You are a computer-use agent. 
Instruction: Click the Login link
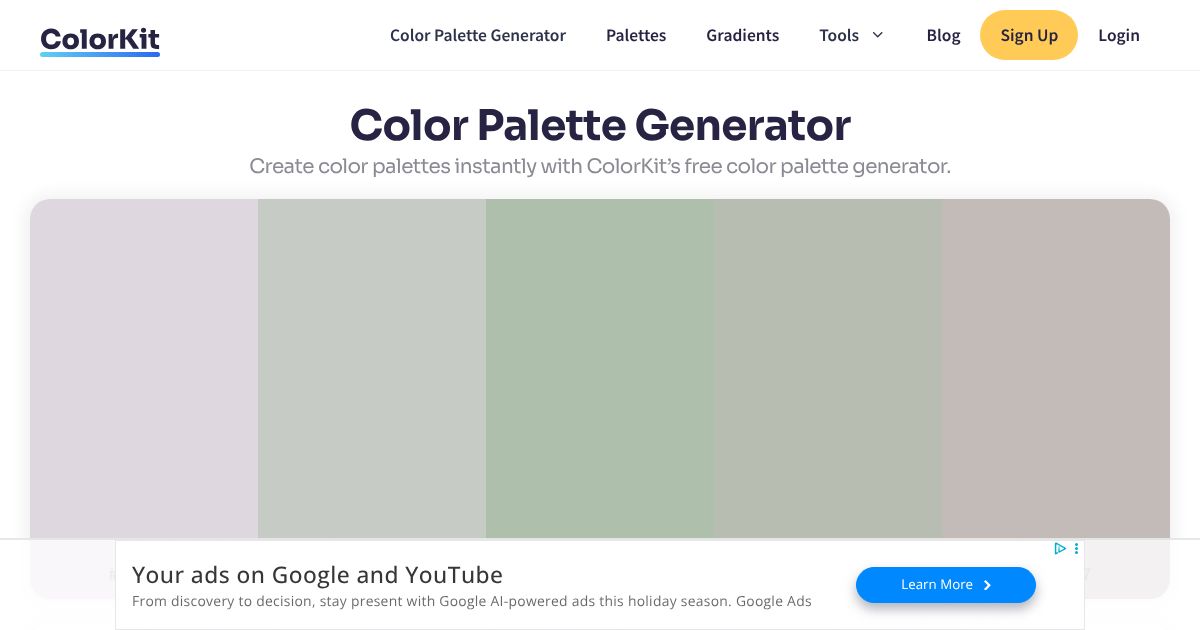[x=1118, y=35]
